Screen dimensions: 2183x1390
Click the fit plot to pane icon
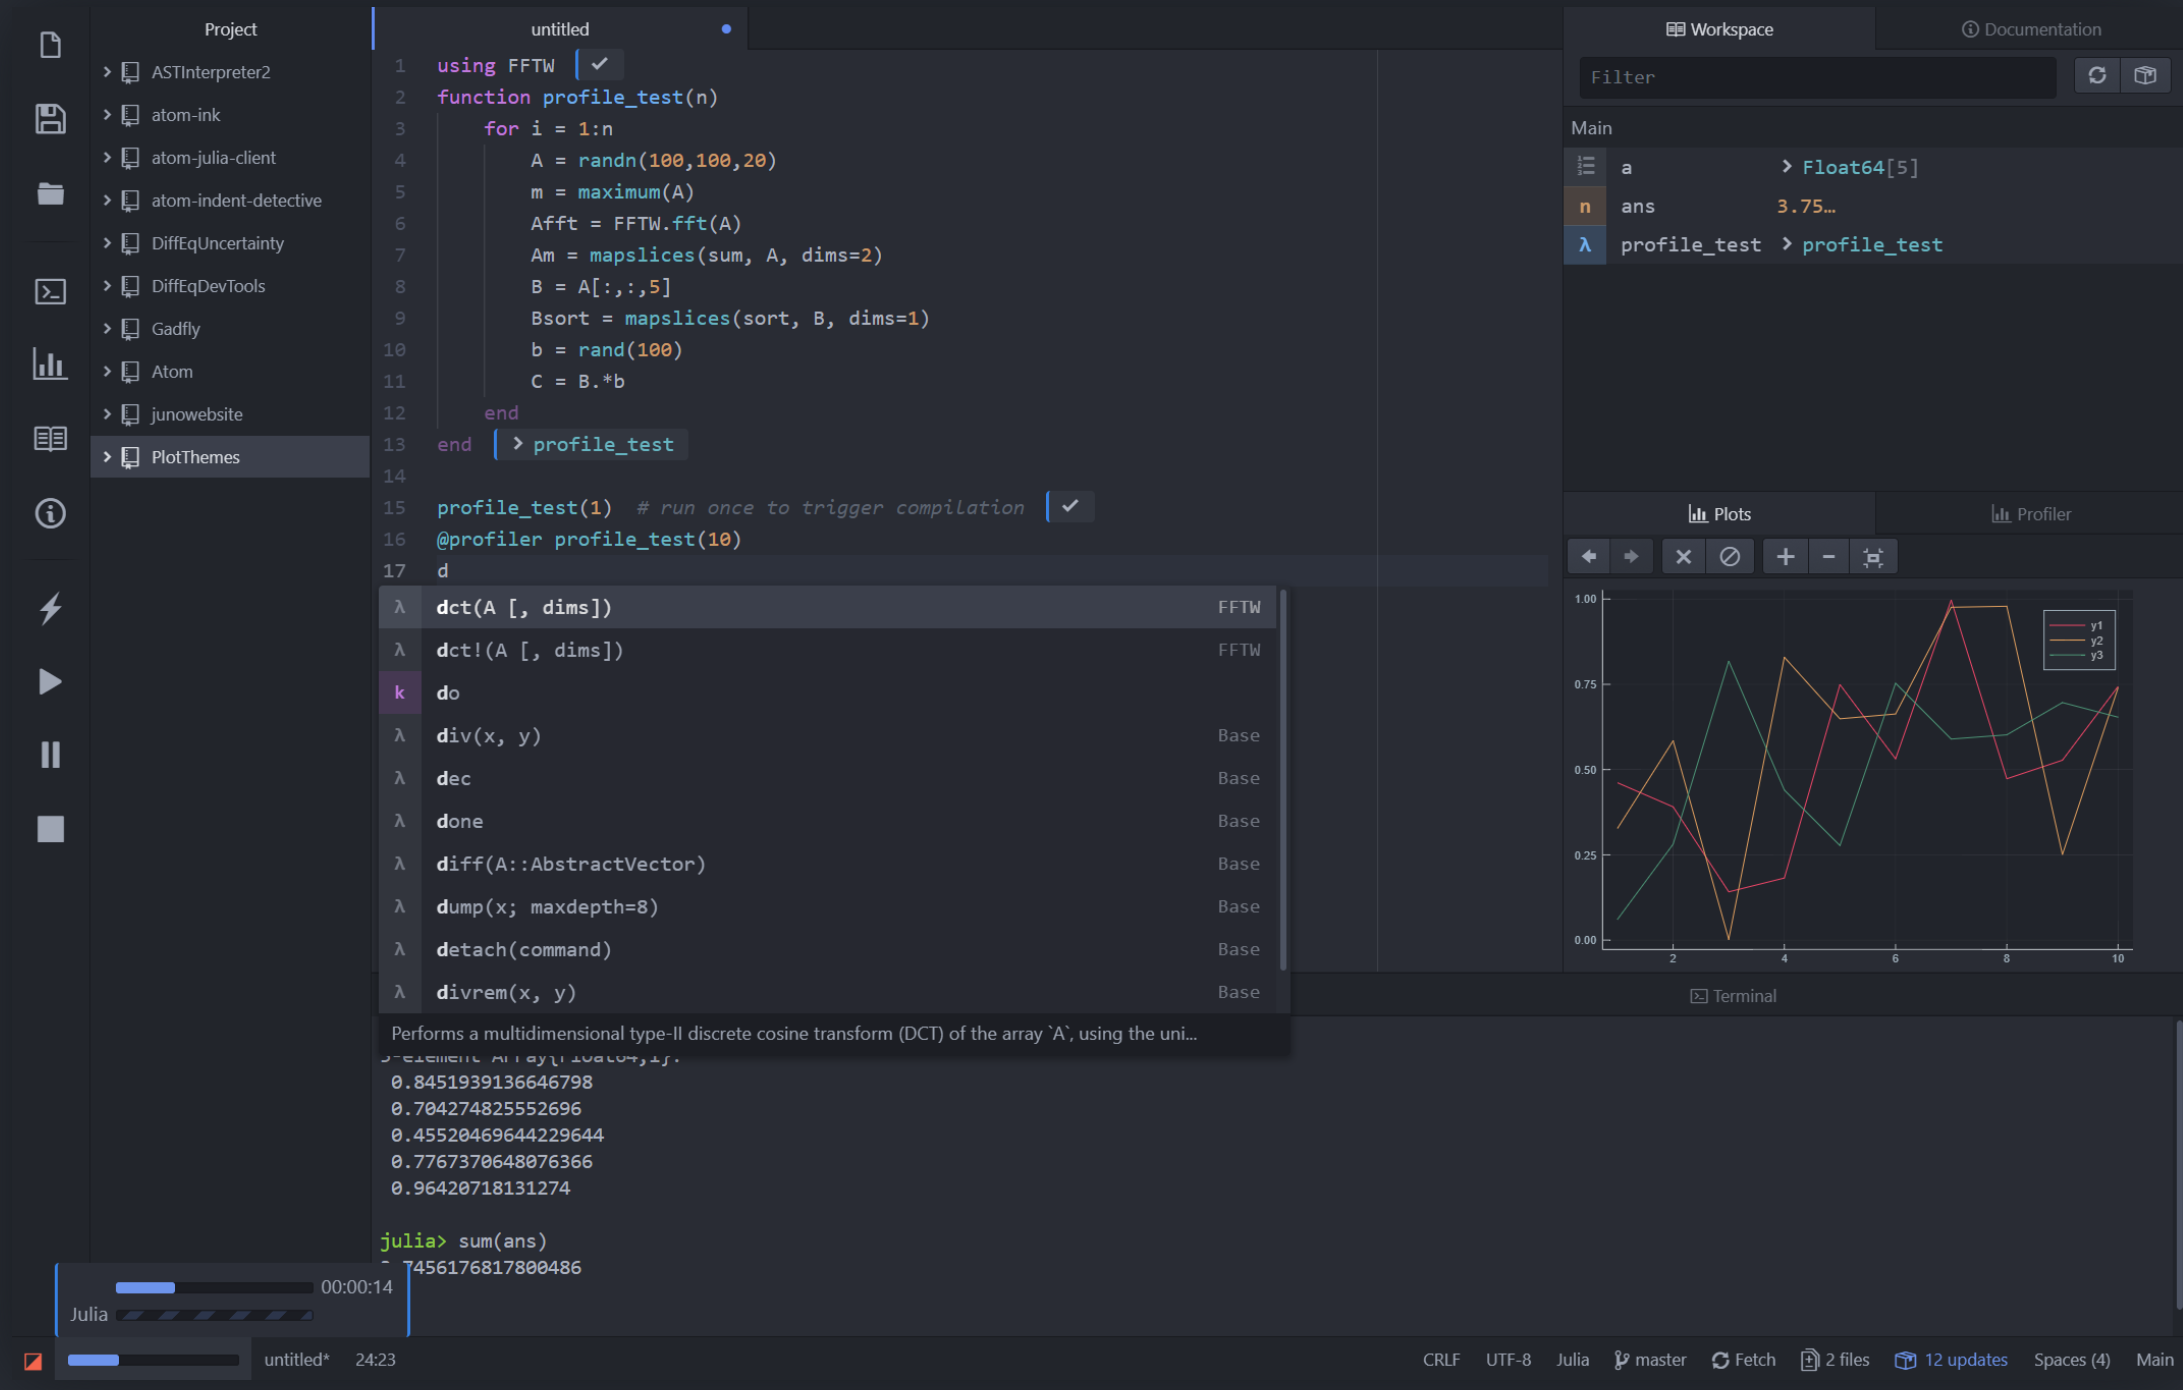pyautogui.click(x=1873, y=557)
